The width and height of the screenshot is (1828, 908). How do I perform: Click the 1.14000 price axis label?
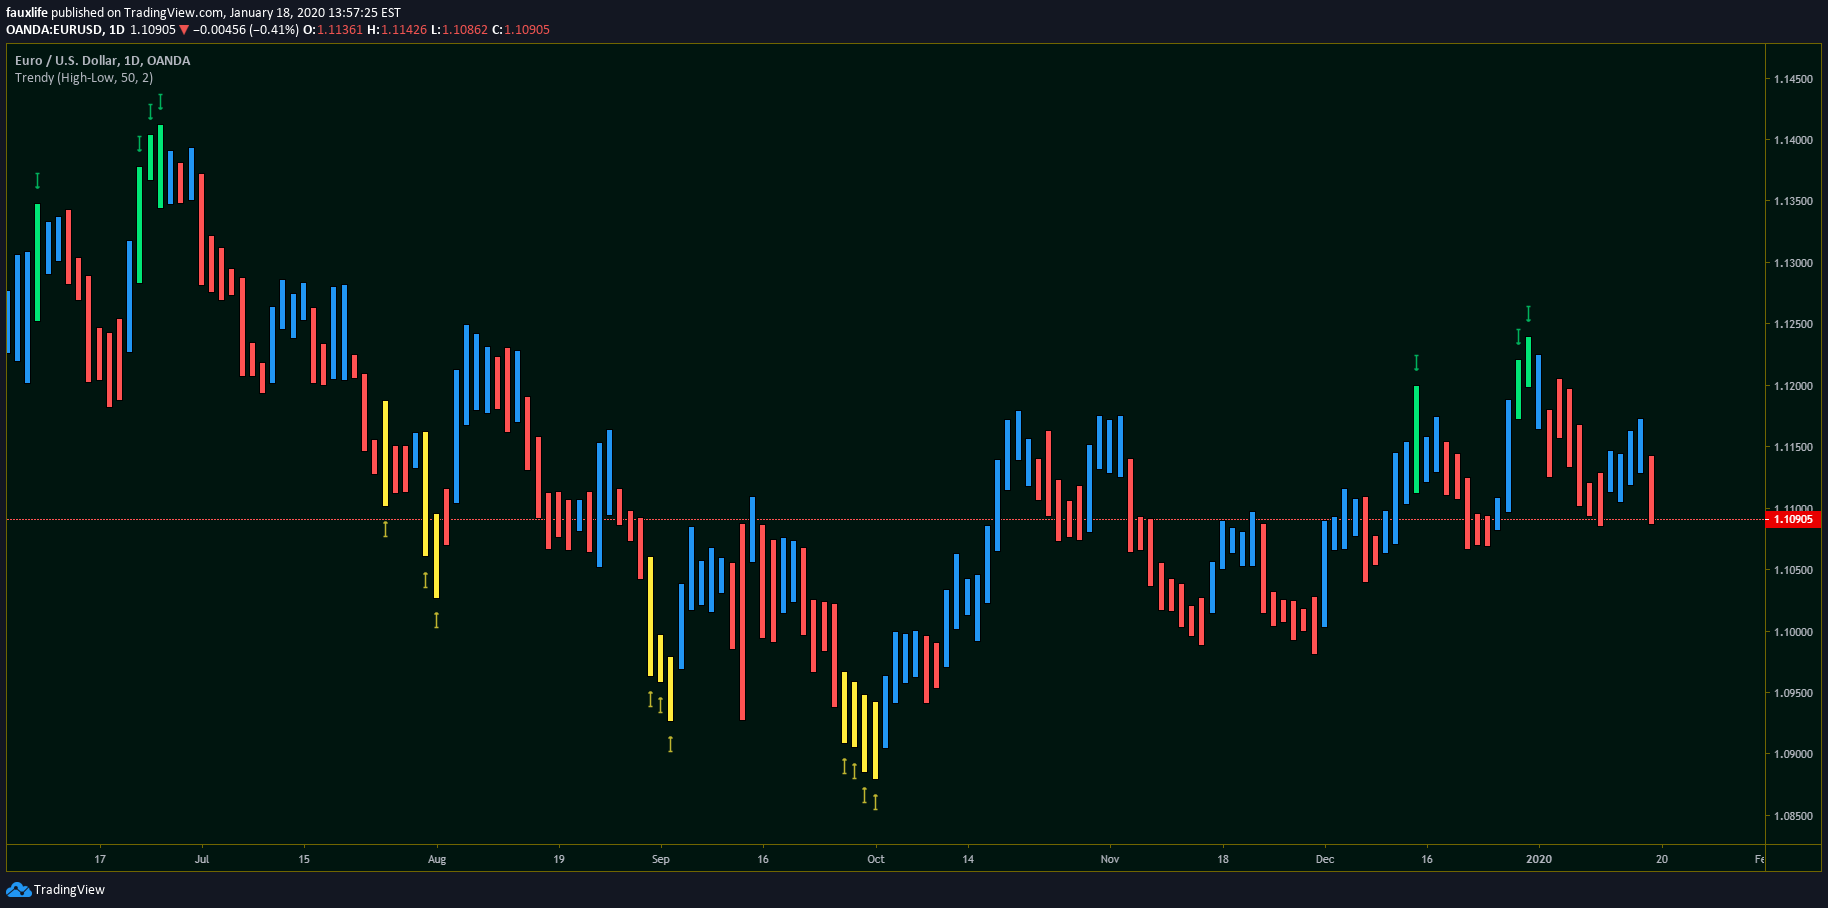point(1793,140)
